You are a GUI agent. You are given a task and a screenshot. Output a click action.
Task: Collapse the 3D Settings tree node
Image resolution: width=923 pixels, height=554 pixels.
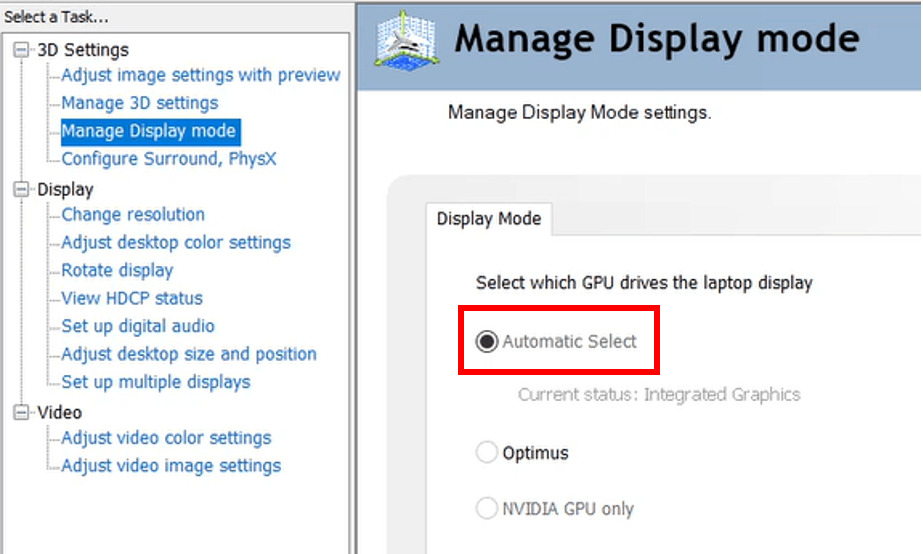coord(22,50)
